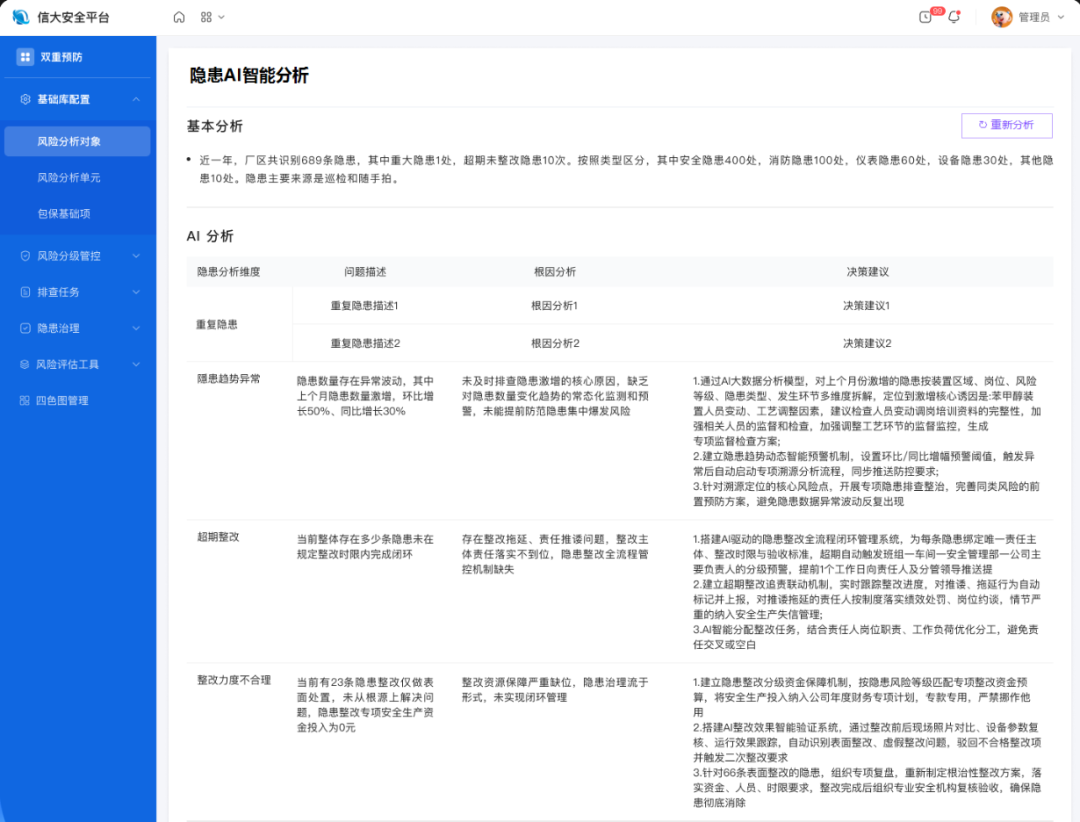
Task: Click the 问题描述 column header
Action: coord(365,272)
